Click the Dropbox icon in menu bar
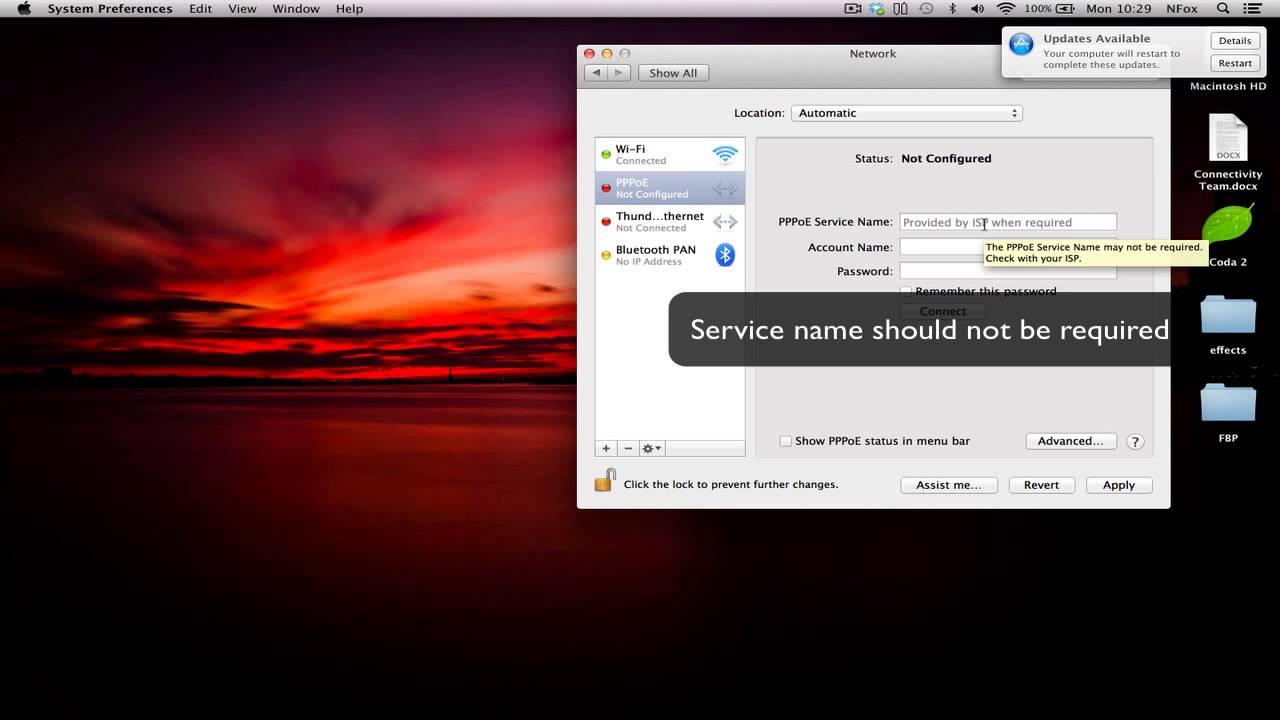Viewport: 1280px width, 720px height. click(877, 9)
